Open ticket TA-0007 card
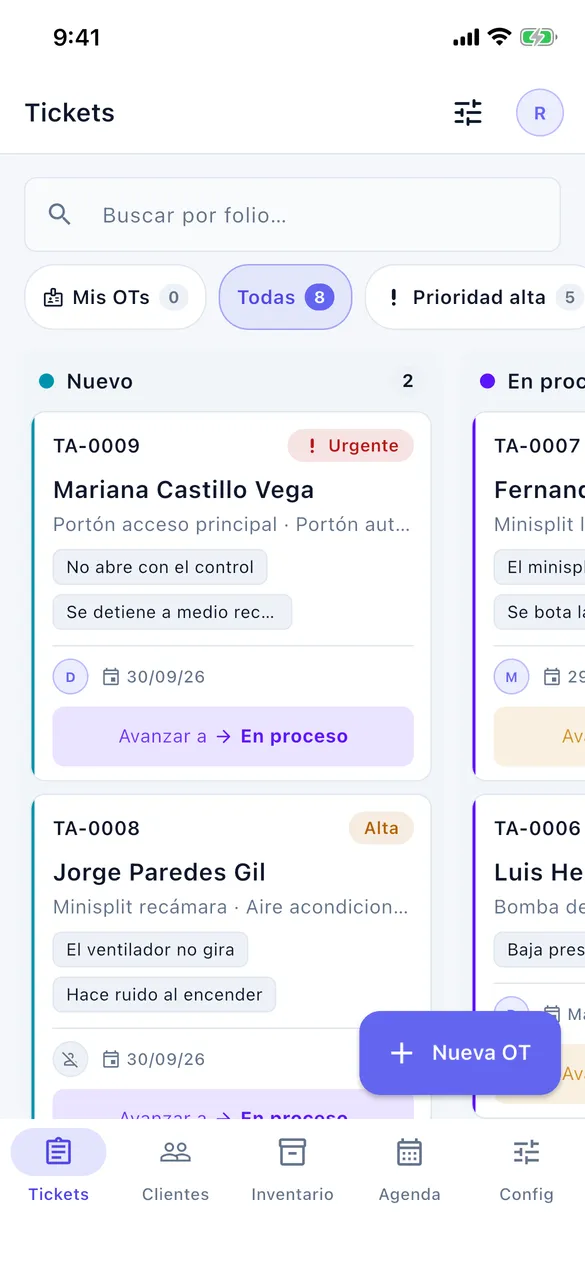Screen dimensions: 585x1266 pos(529,596)
